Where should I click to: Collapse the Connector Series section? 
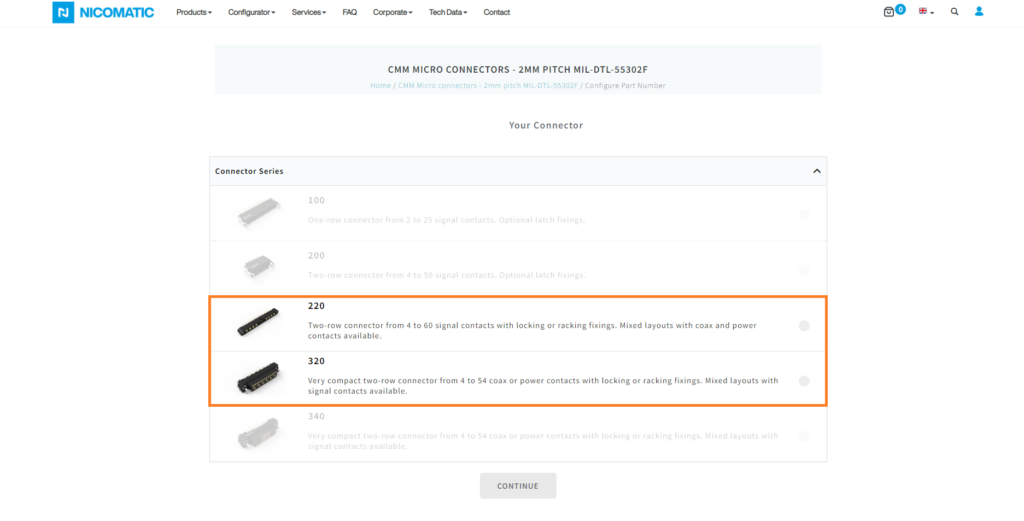coord(816,171)
